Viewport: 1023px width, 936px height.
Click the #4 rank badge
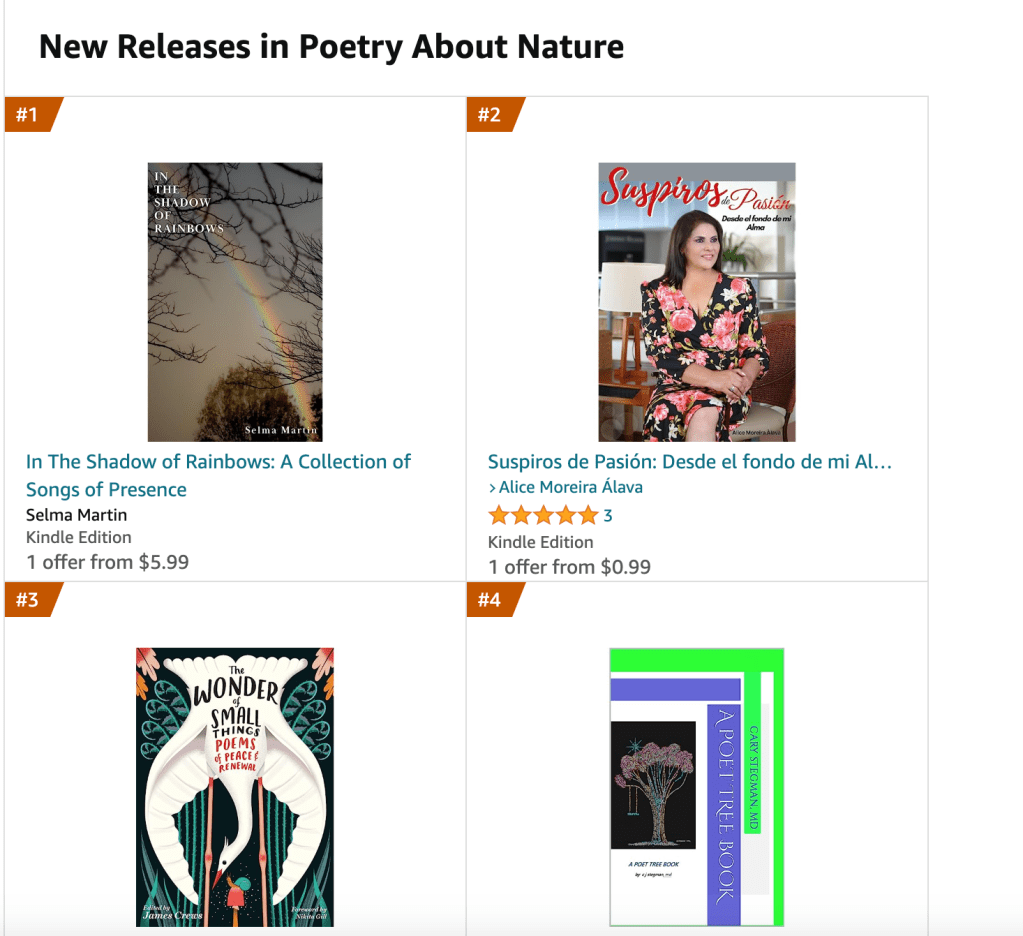click(492, 600)
